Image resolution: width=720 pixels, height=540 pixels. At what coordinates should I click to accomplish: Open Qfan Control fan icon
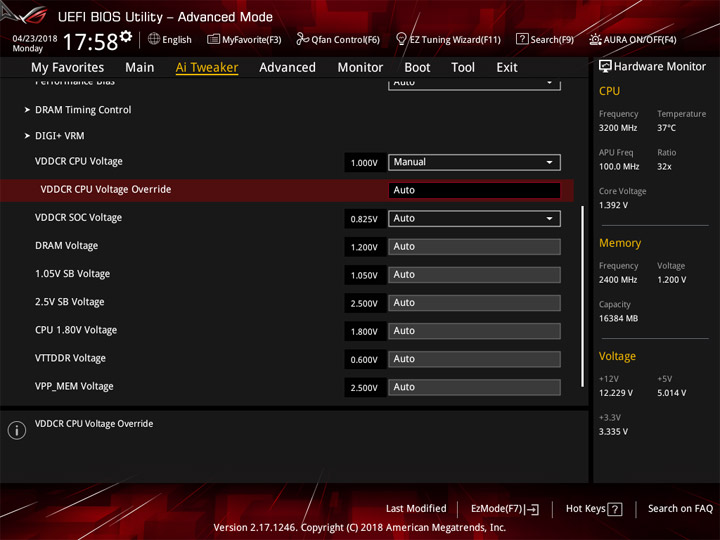[x=302, y=39]
